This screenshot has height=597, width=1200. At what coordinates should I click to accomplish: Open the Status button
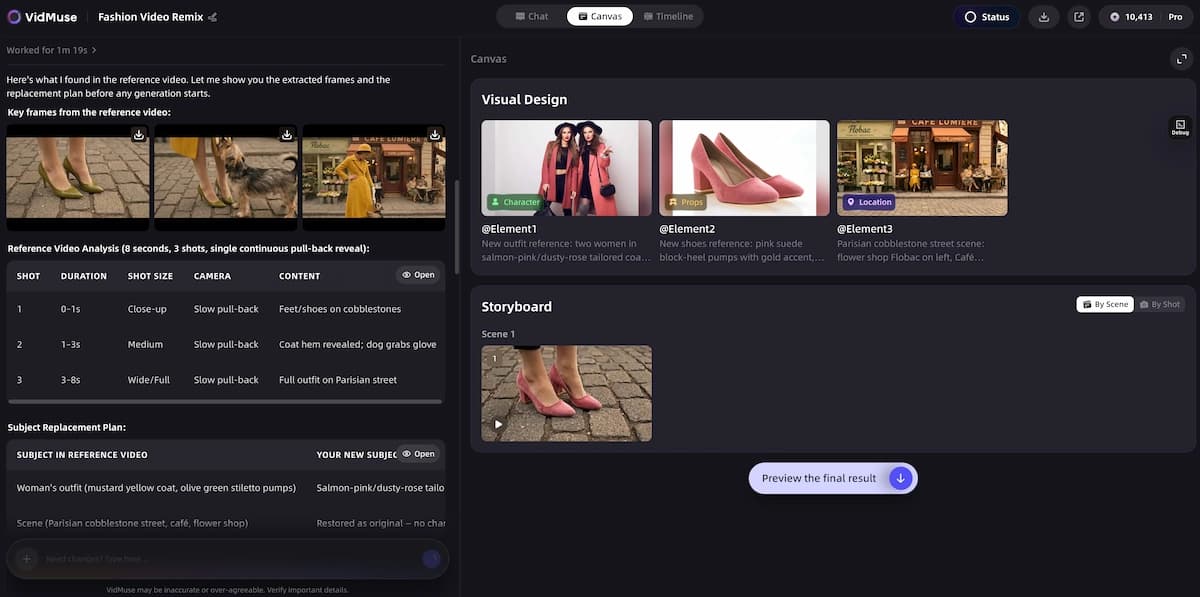click(x=986, y=17)
